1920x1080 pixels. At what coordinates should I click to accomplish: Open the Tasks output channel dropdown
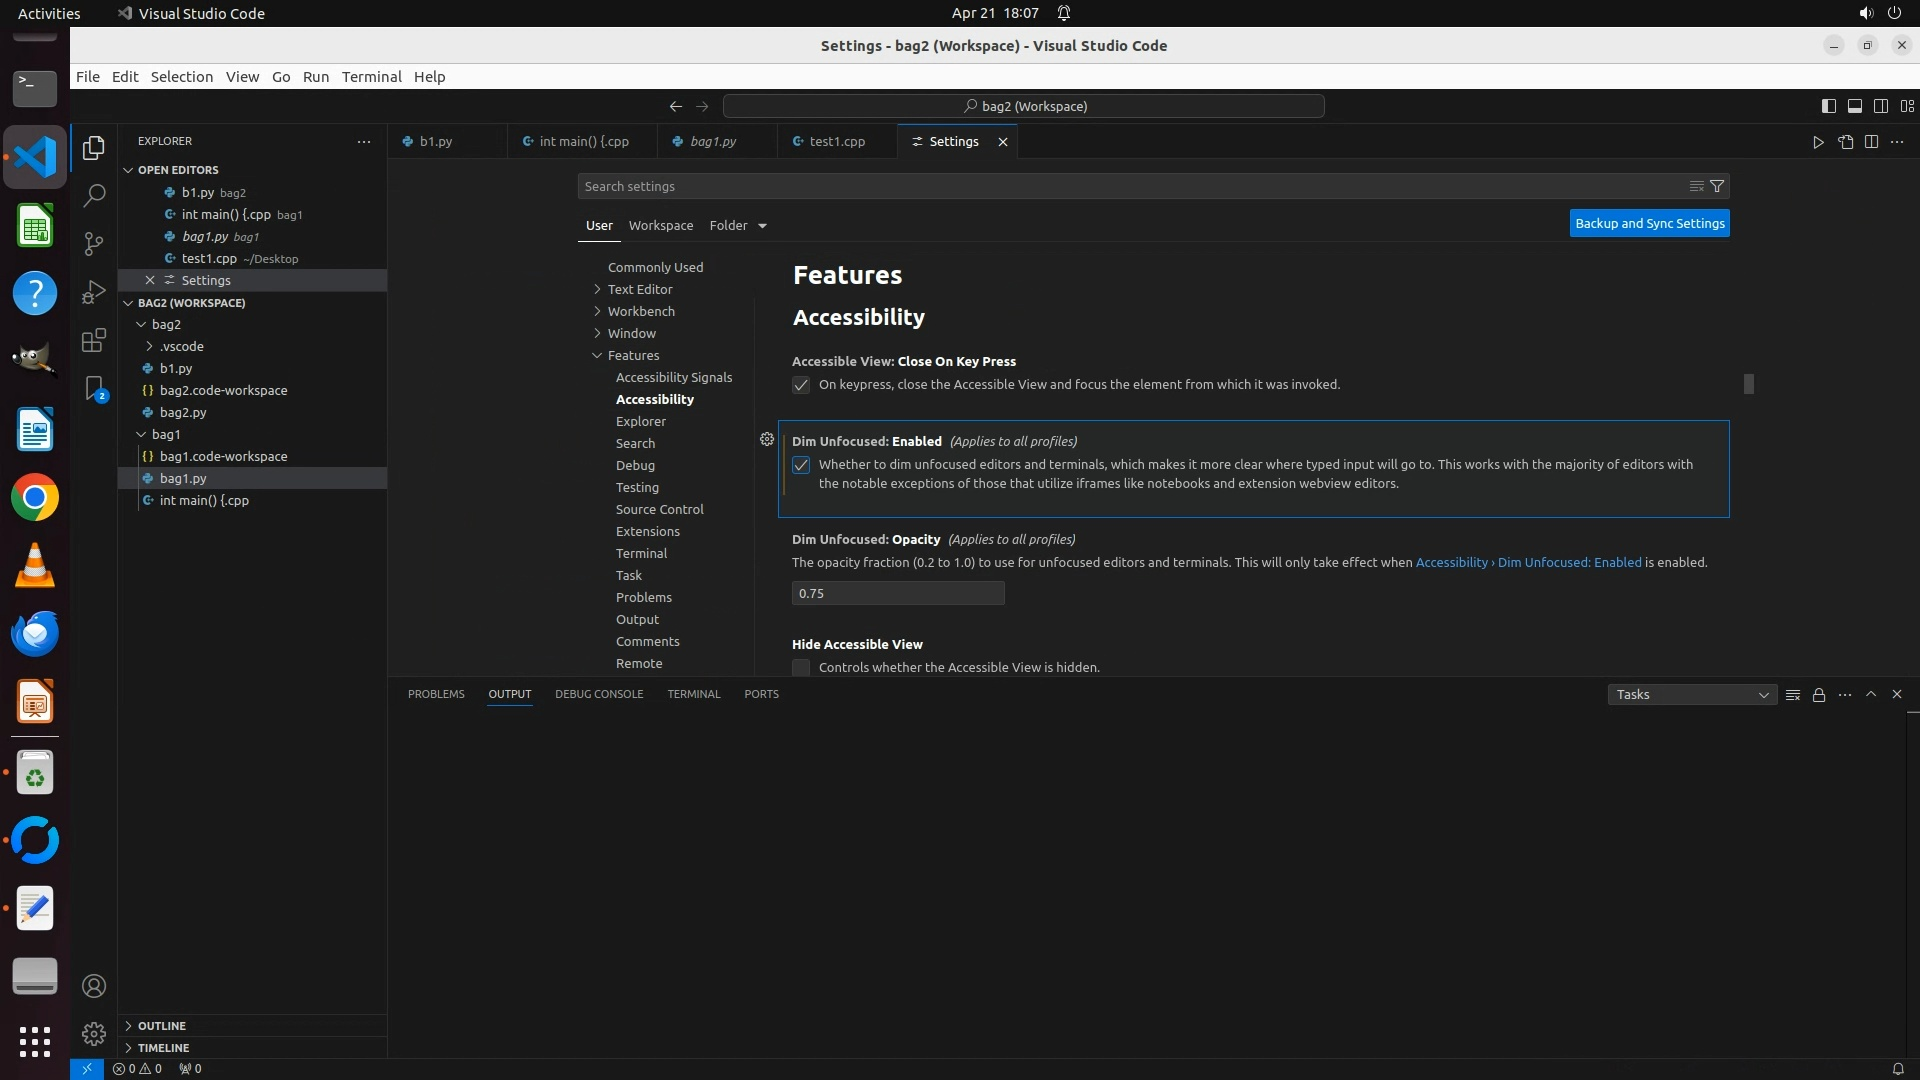1691,695
